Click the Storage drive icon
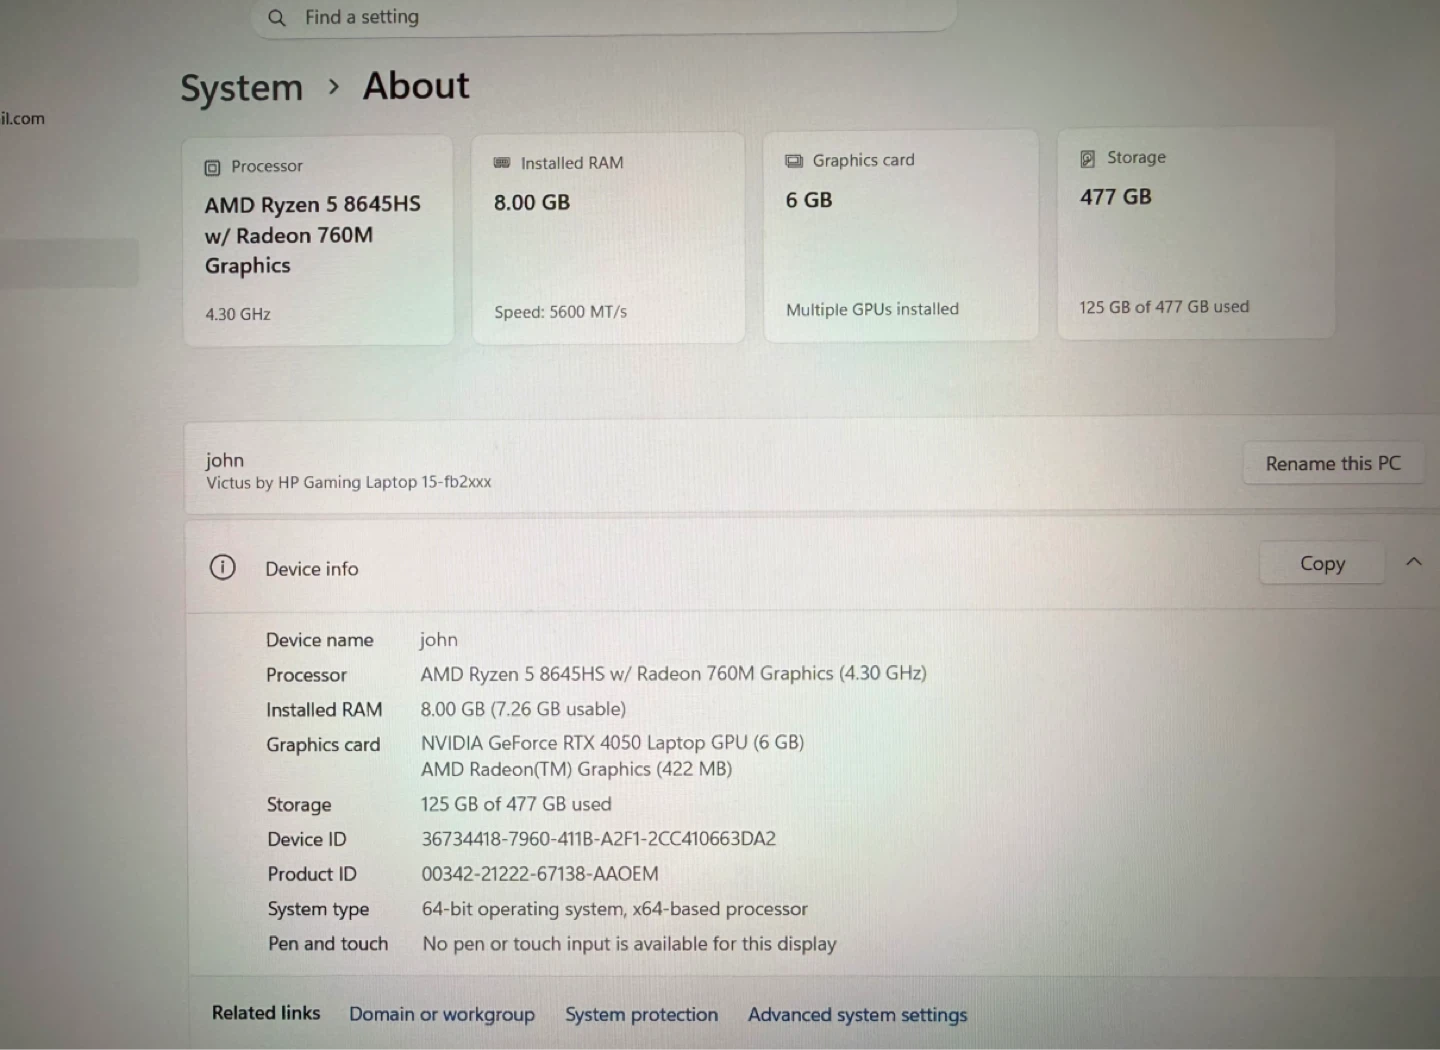This screenshot has width=1440, height=1050. 1087,158
